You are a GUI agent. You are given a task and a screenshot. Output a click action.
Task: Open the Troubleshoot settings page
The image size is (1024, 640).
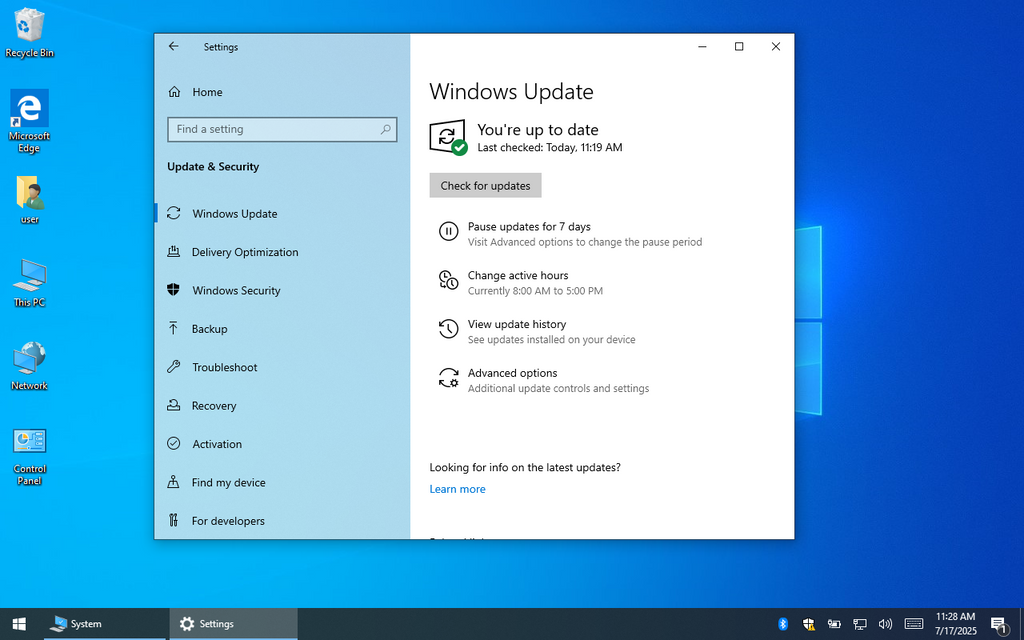pyautogui.click(x=224, y=368)
